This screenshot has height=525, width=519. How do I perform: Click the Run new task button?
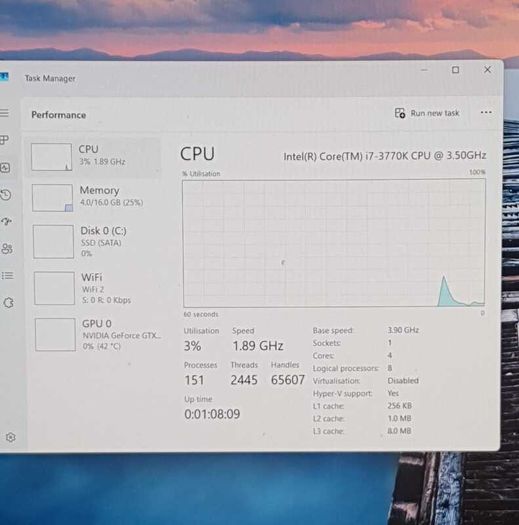[x=427, y=113]
